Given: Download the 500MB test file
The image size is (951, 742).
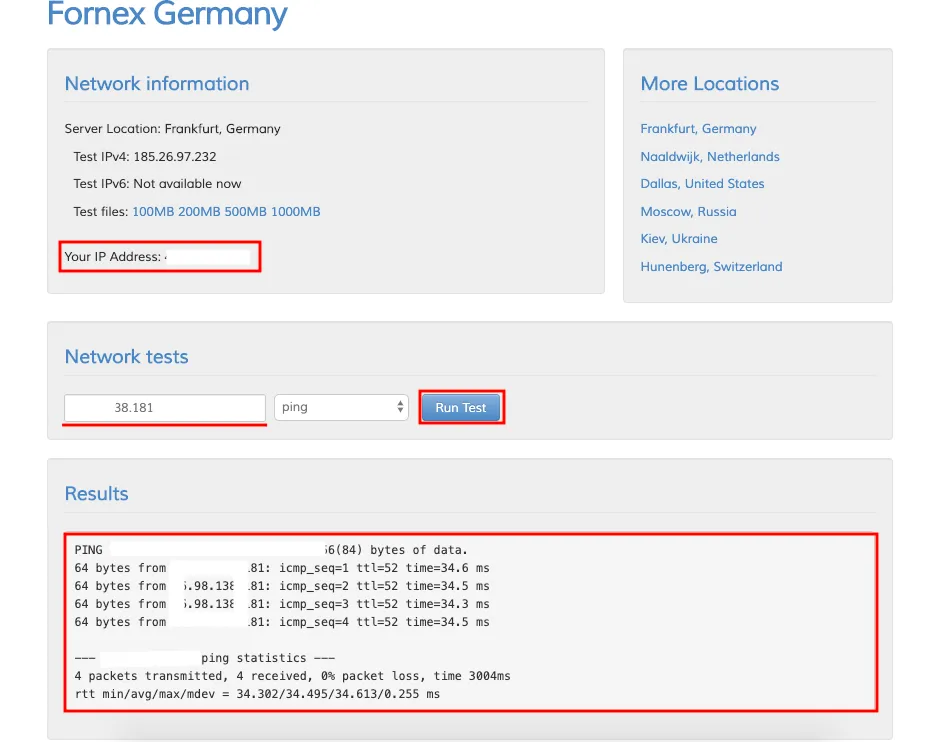Looking at the screenshot, I should click(x=246, y=212).
